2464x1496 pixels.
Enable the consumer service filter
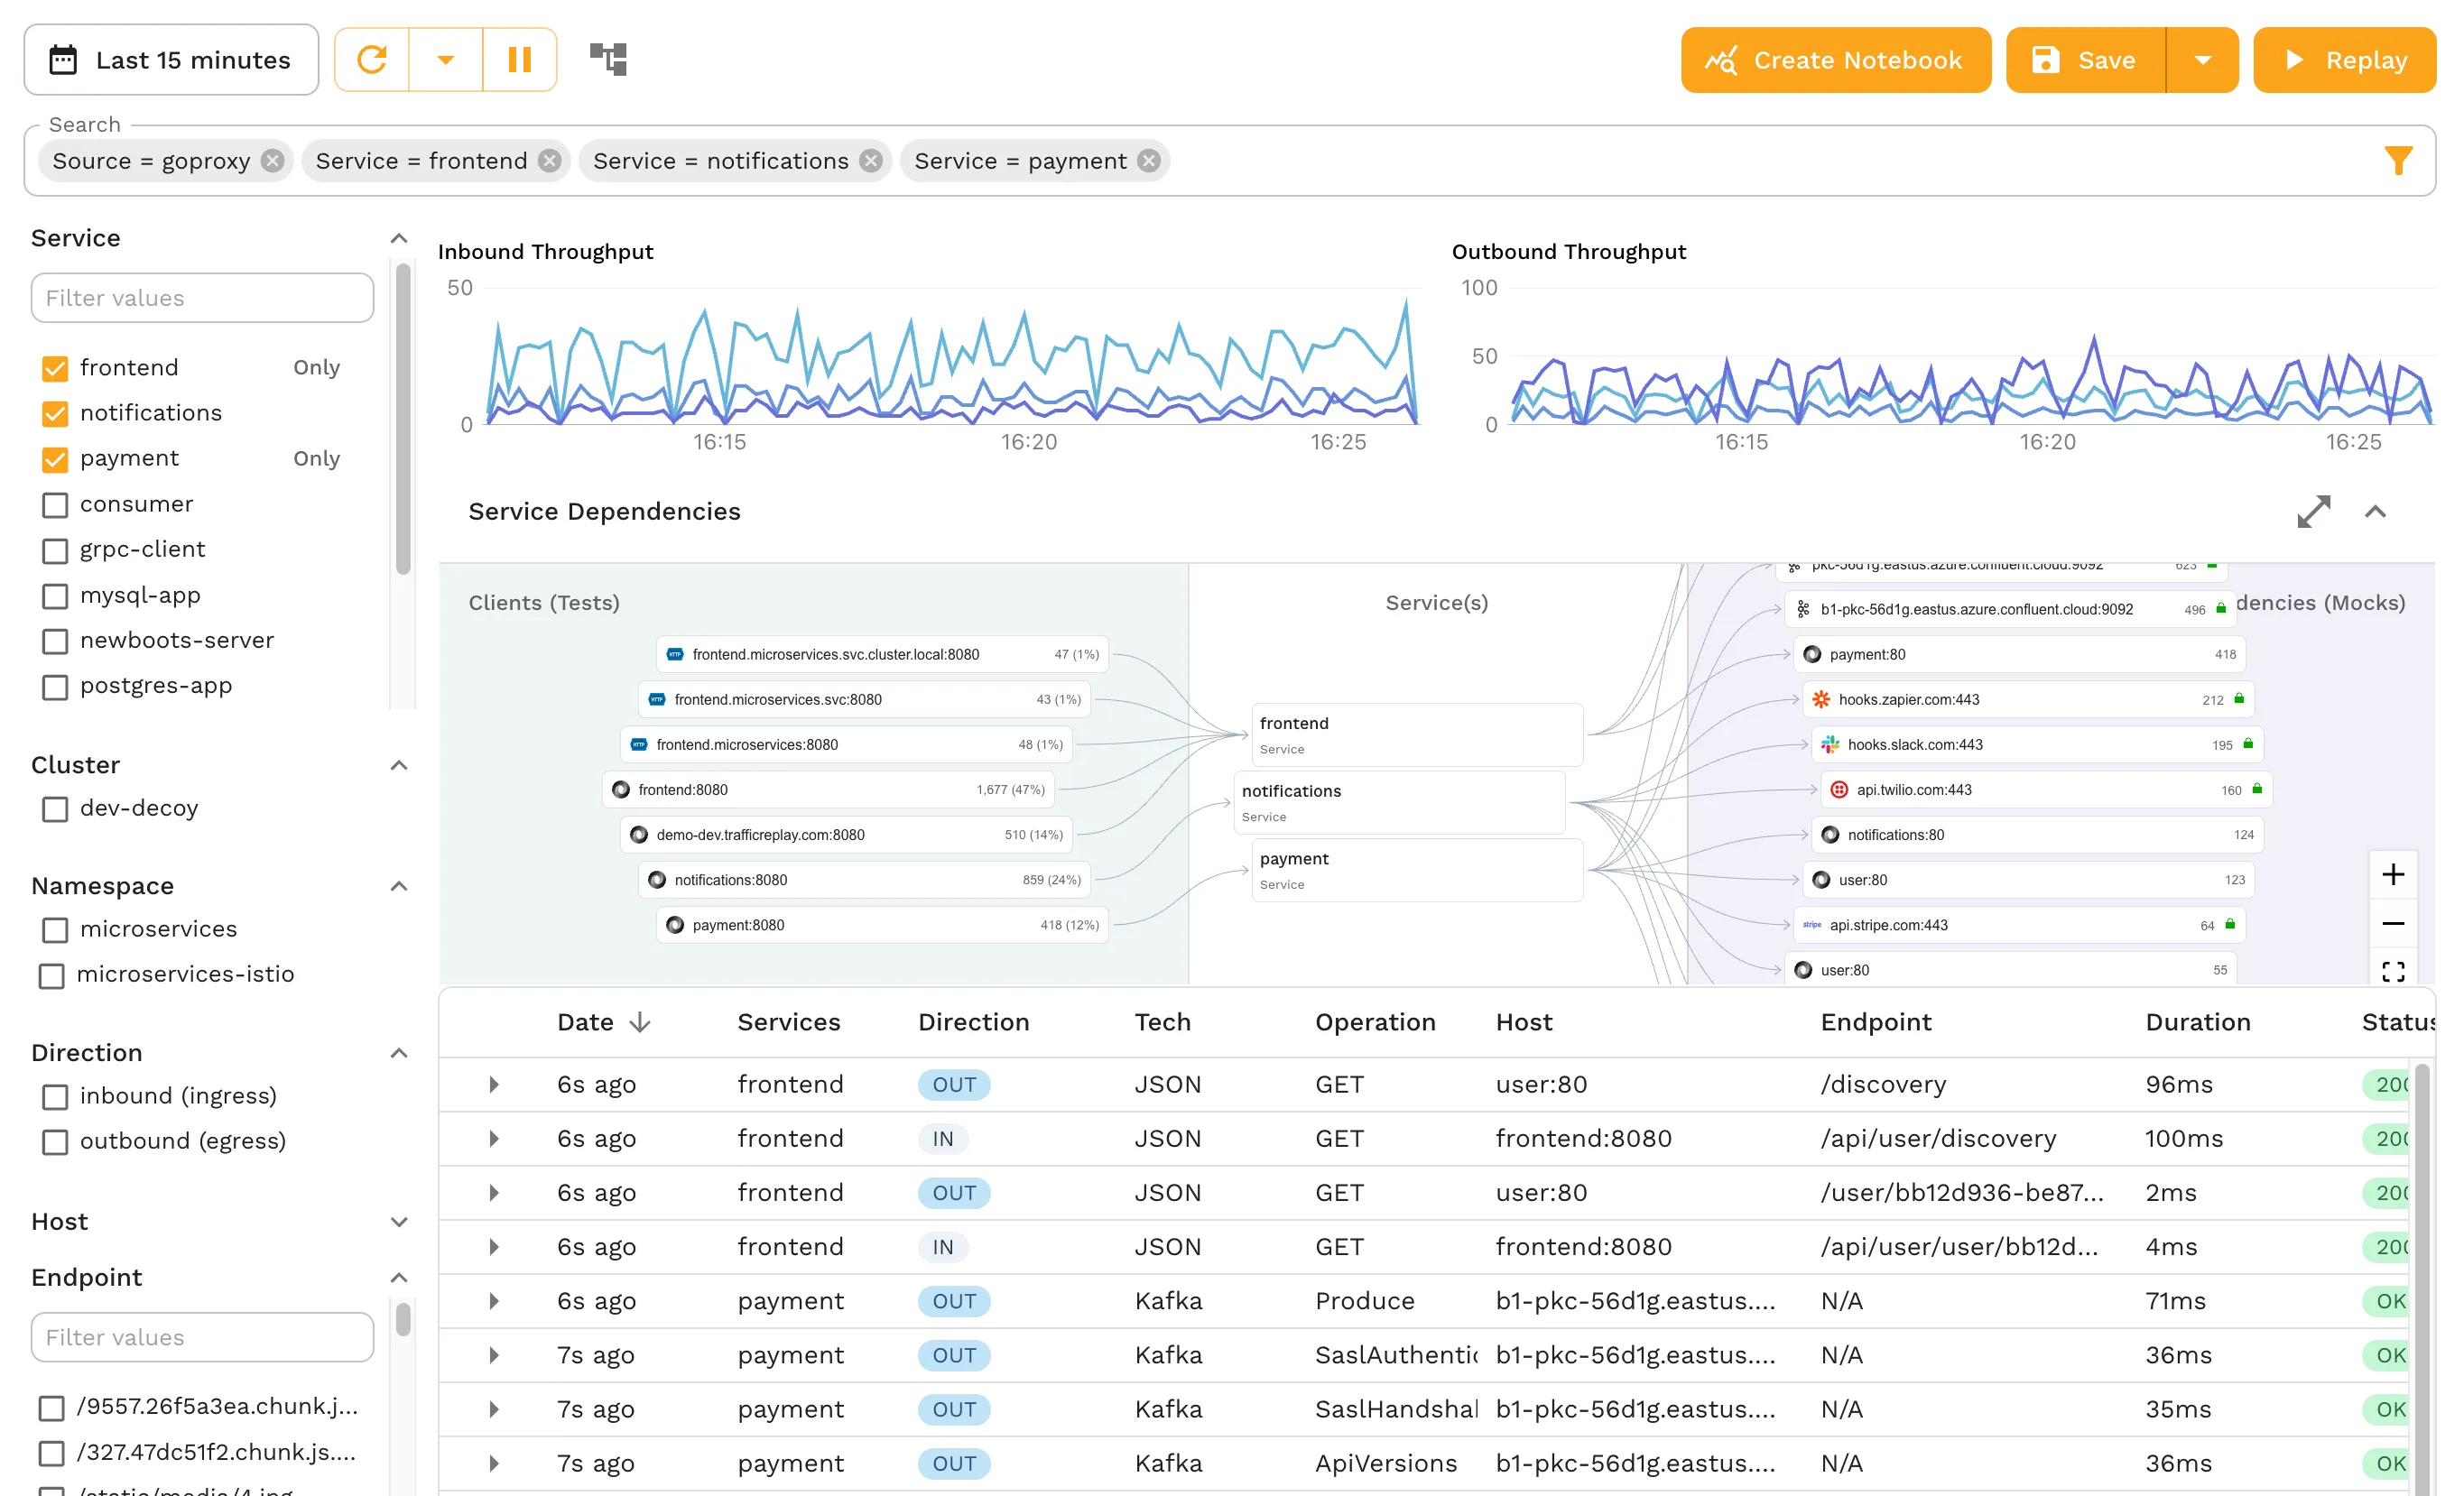pos(55,505)
